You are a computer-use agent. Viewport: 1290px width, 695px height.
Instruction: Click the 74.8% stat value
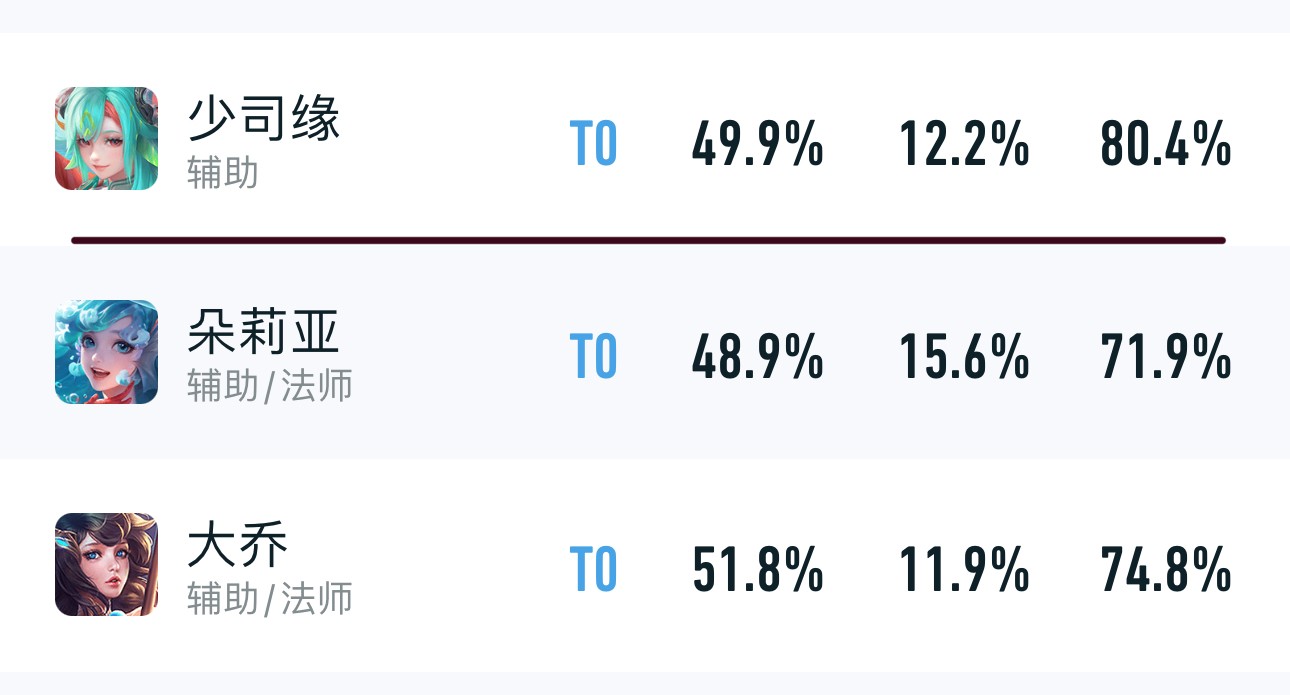(1165, 570)
